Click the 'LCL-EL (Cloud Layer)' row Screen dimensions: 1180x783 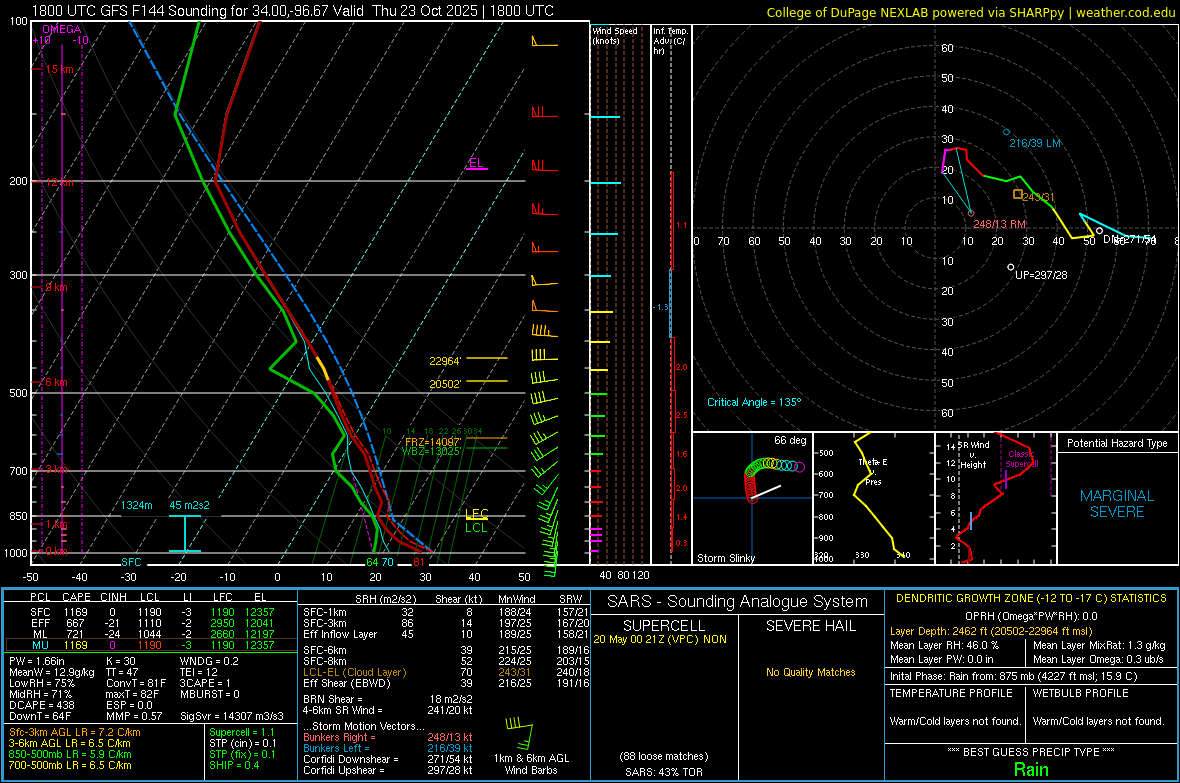446,672
